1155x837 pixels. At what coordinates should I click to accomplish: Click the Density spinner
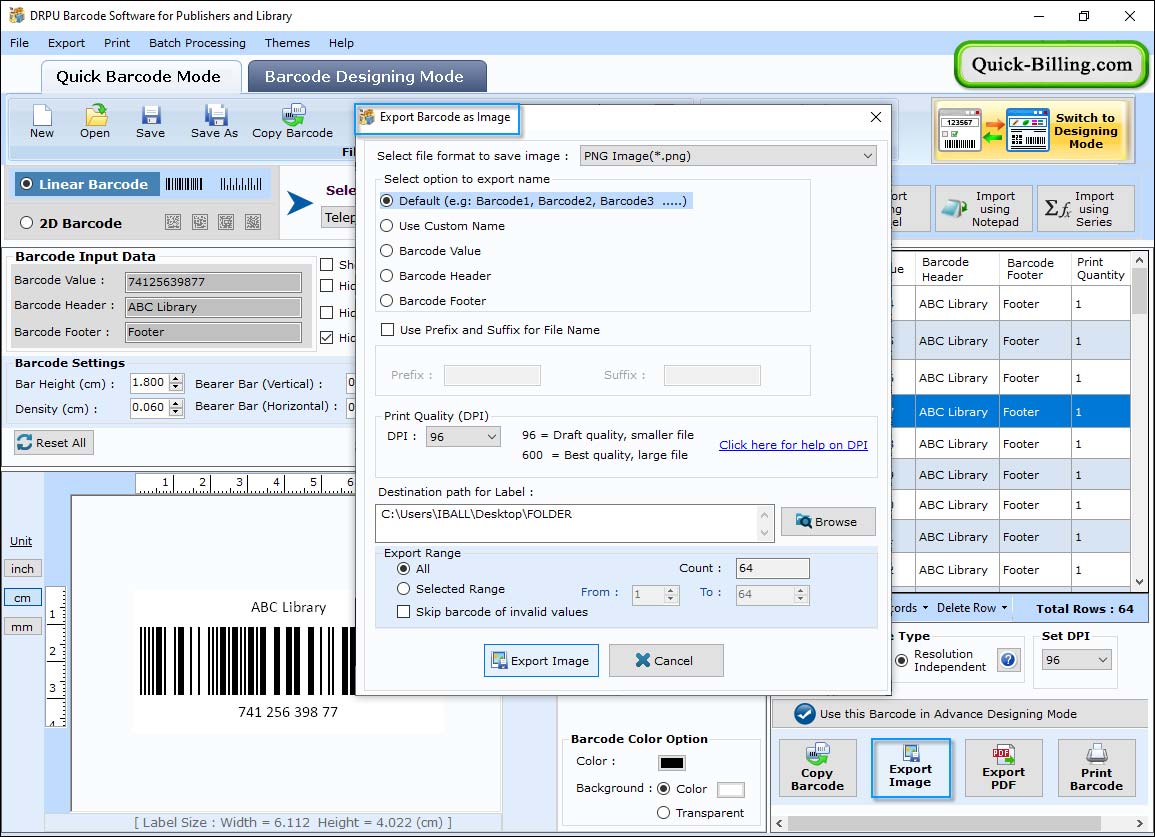pyautogui.click(x=175, y=407)
